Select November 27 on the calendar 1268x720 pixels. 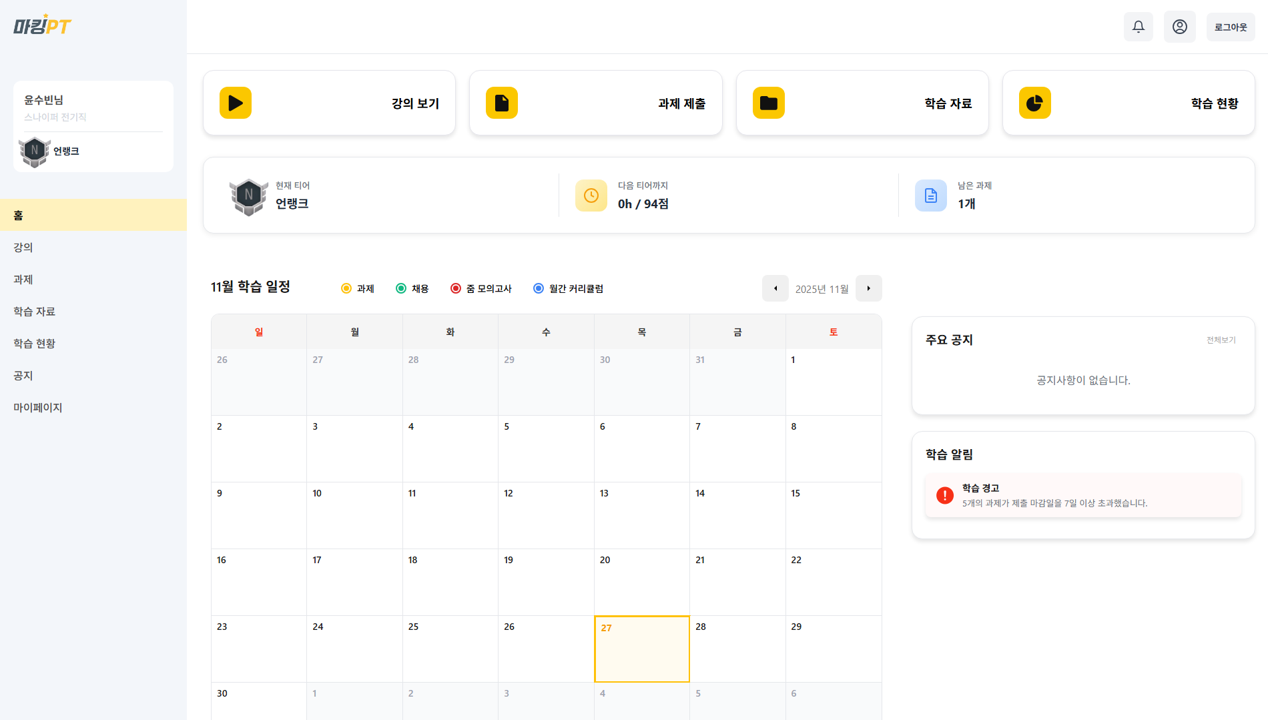pos(642,648)
